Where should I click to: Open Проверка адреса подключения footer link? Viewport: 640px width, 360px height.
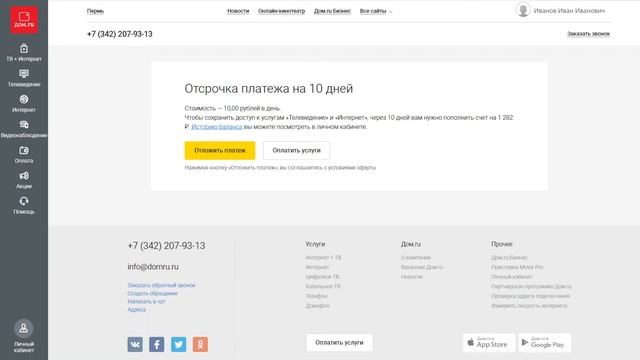[531, 296]
